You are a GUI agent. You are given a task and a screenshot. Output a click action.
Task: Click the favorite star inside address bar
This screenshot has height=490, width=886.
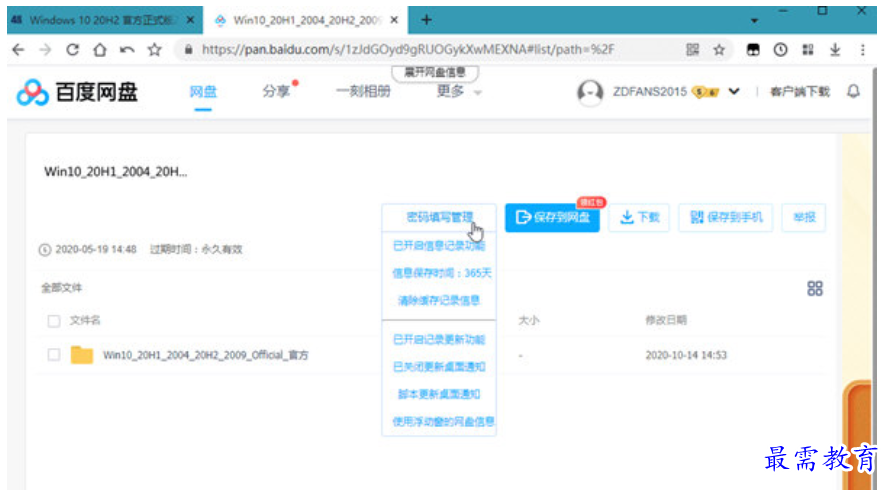[719, 50]
